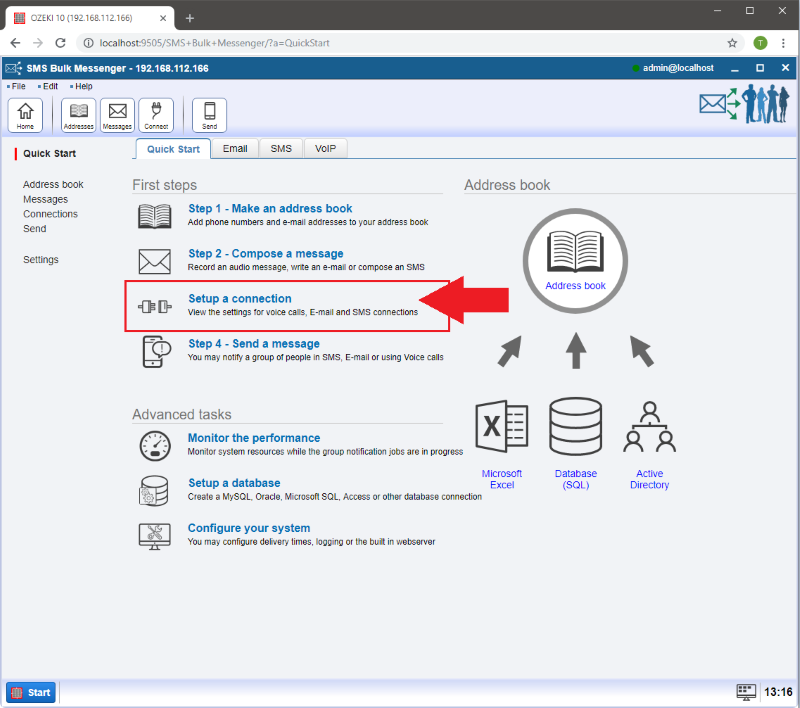Click the Microsoft Excel icon

(502, 428)
